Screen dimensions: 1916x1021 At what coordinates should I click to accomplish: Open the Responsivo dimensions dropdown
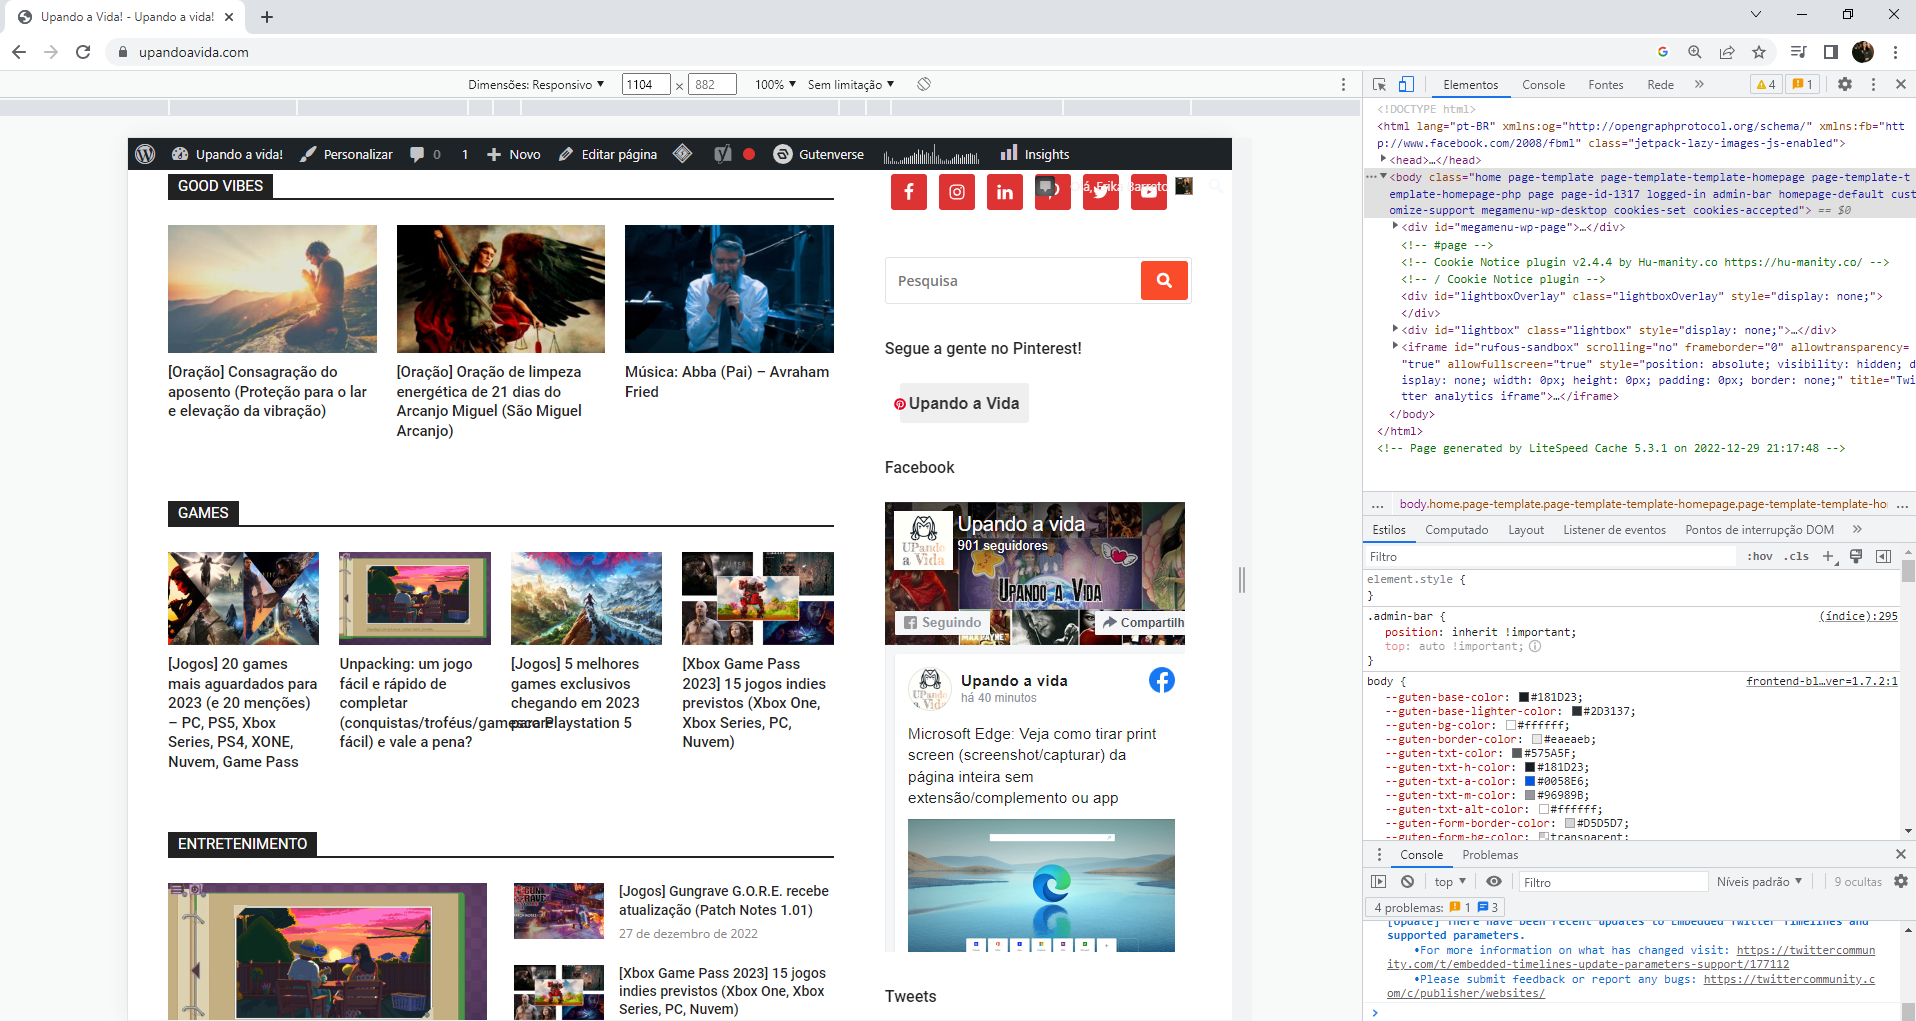535,84
